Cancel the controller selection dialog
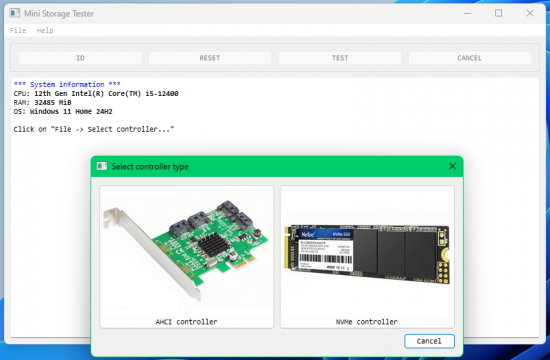 tap(429, 341)
